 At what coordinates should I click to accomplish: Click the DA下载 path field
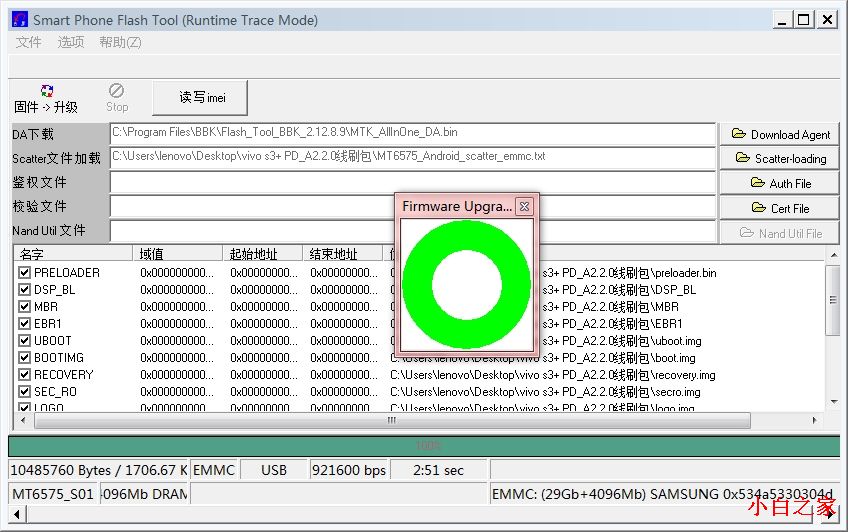pos(413,134)
